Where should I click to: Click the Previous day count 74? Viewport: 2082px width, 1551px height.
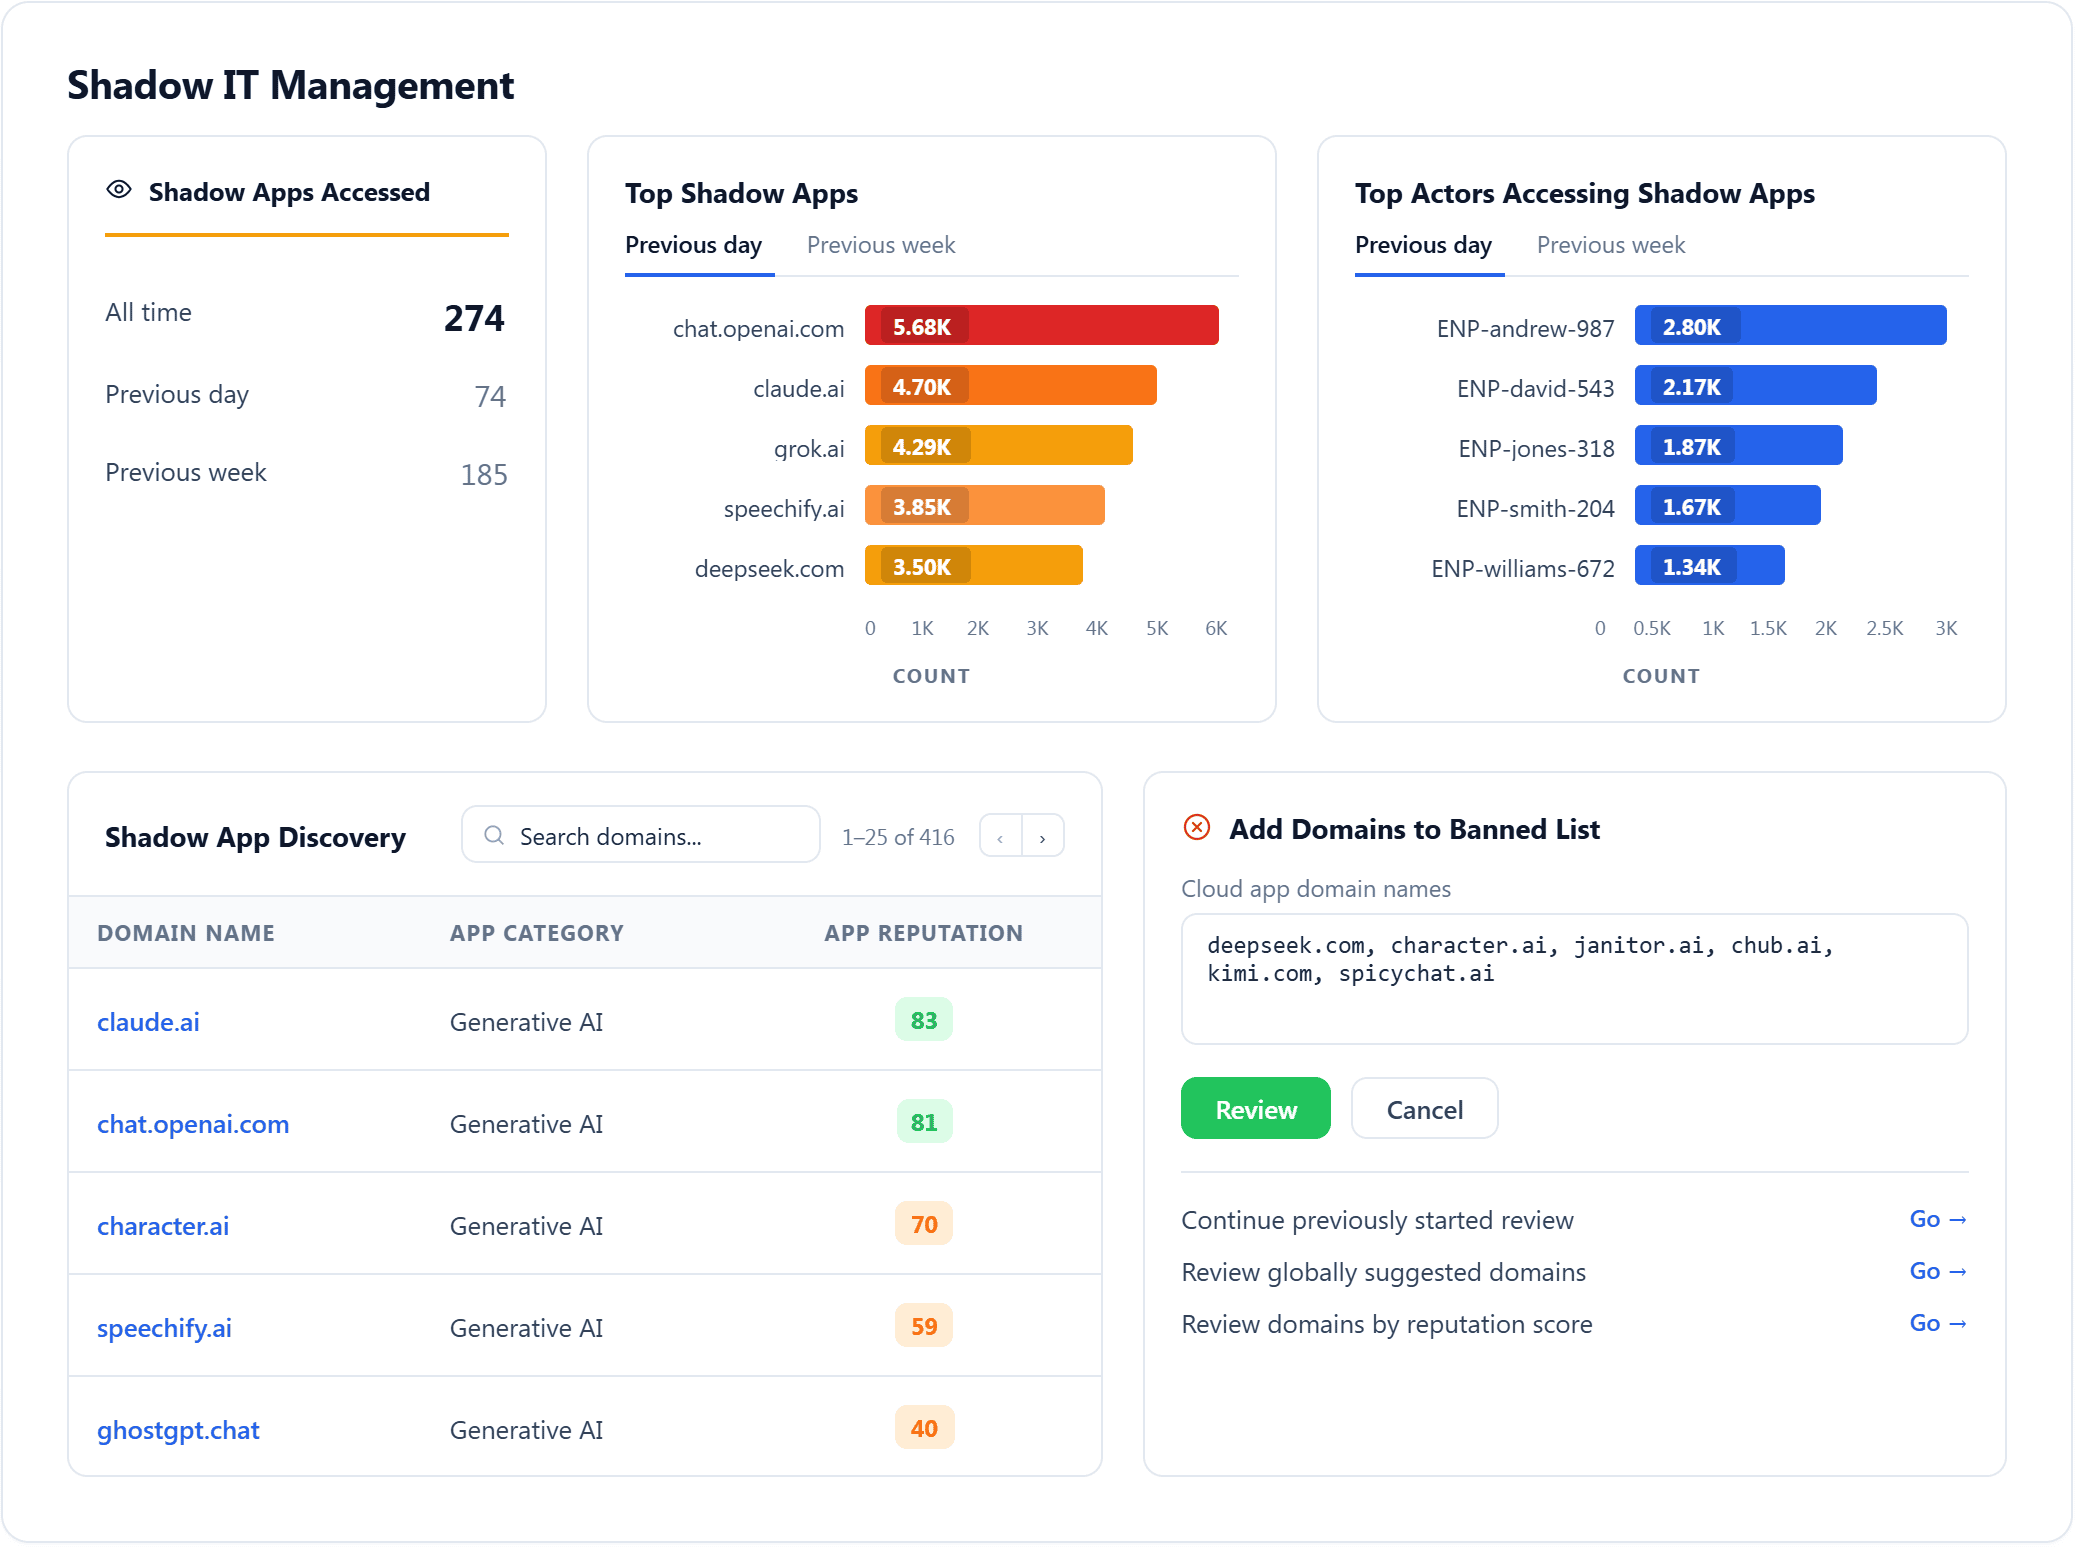pyautogui.click(x=490, y=396)
